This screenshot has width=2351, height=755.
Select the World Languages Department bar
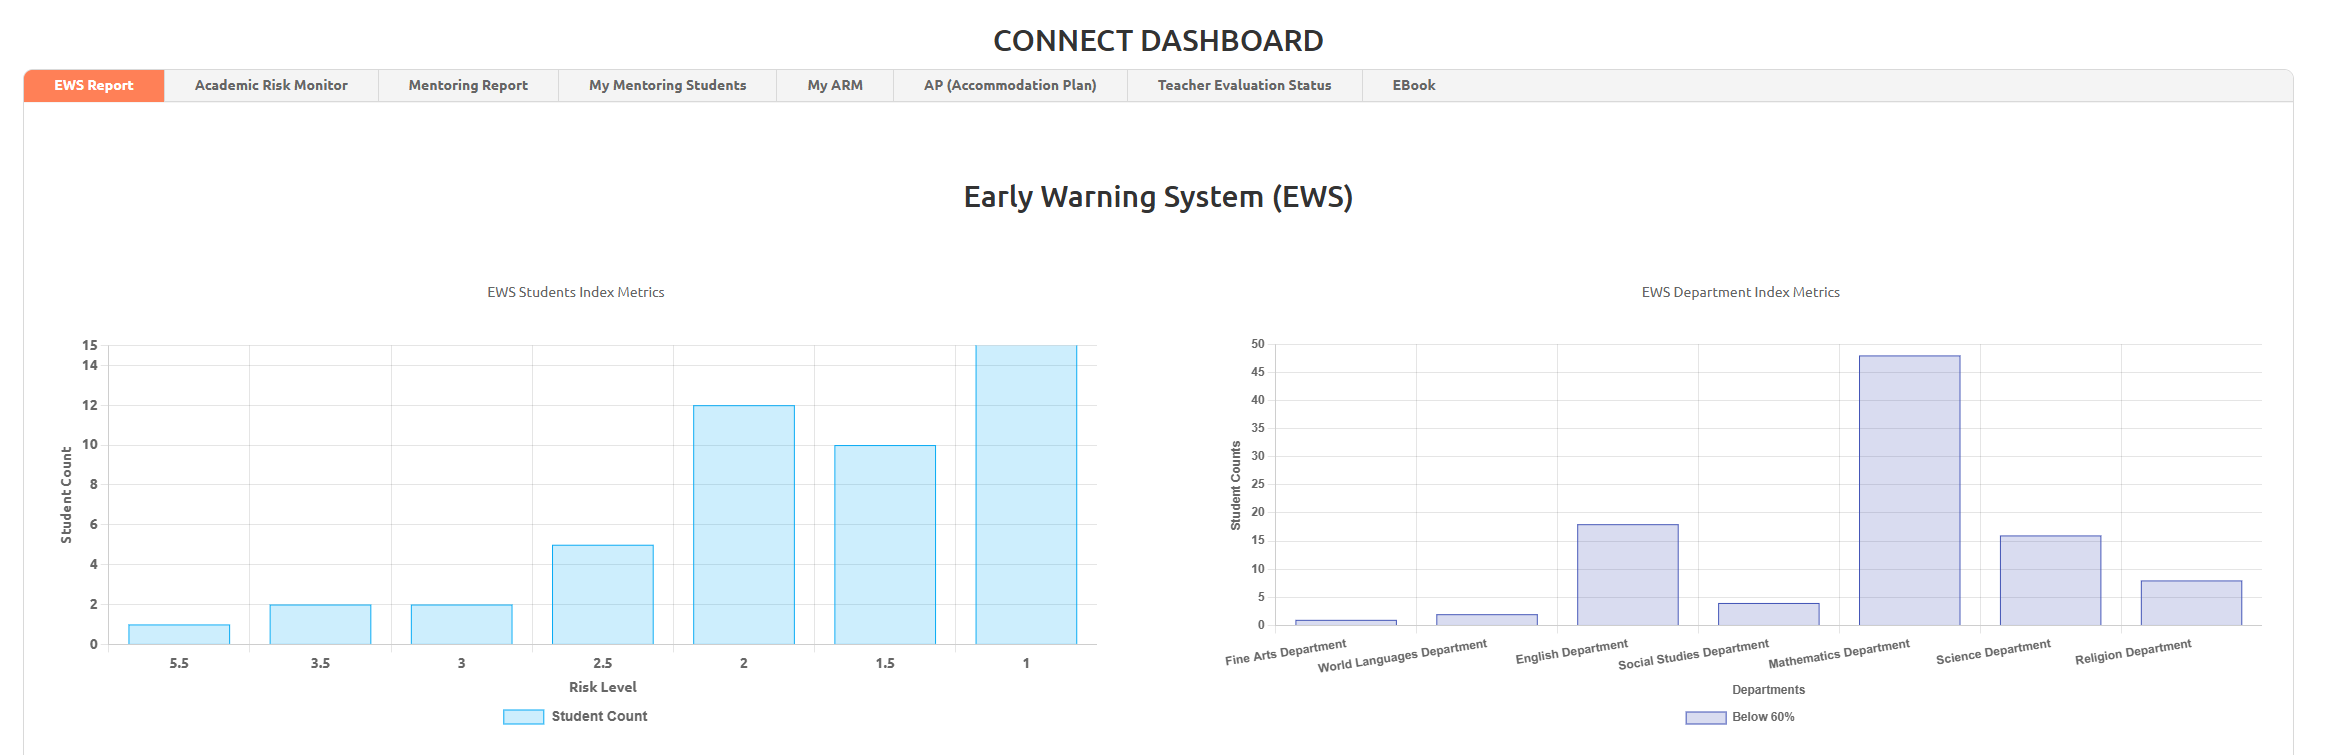click(1487, 620)
